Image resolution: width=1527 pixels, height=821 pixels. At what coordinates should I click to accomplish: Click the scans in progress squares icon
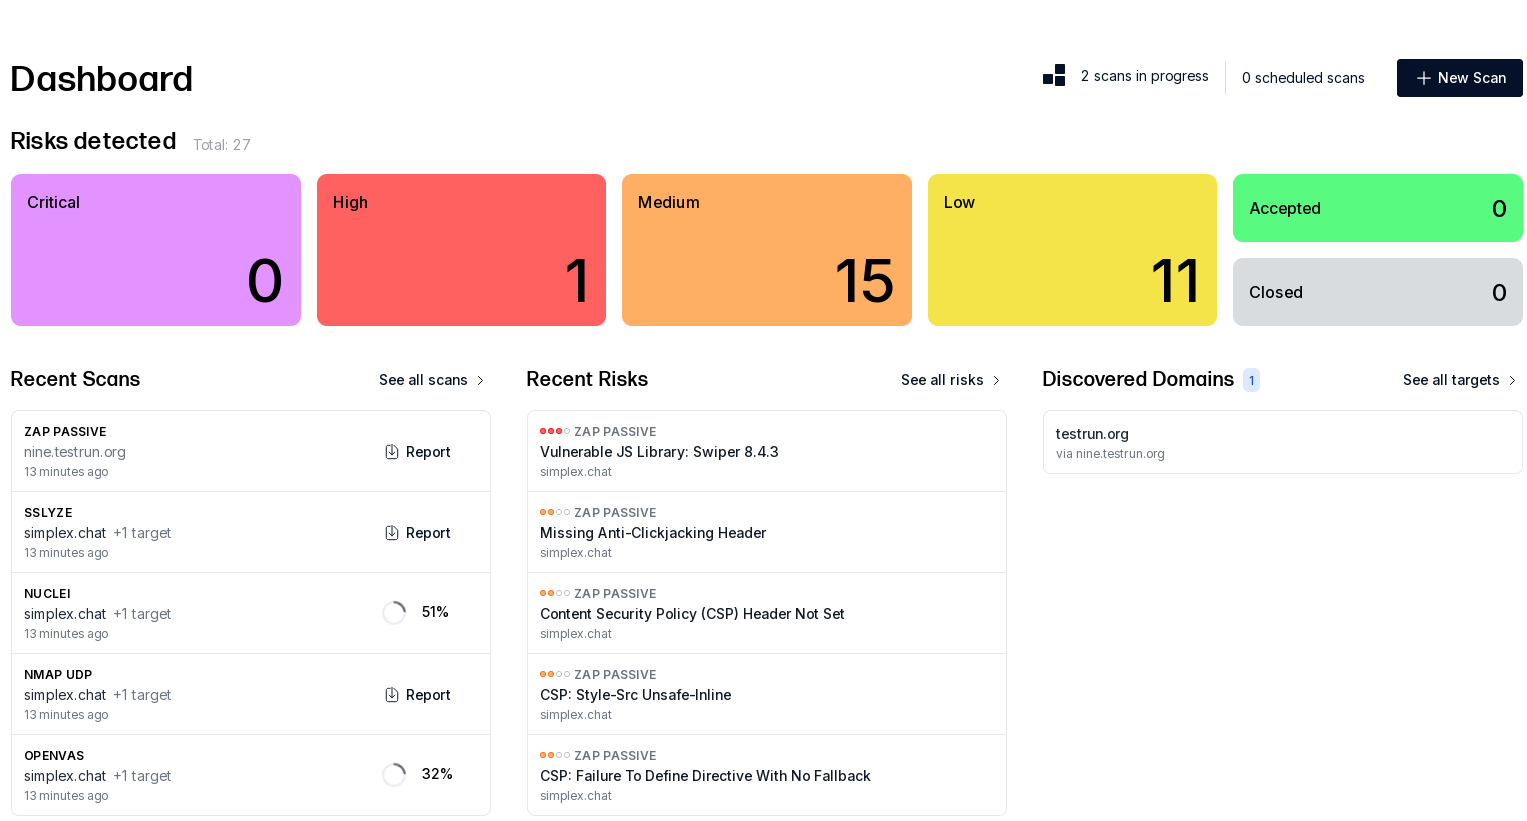[1054, 76]
